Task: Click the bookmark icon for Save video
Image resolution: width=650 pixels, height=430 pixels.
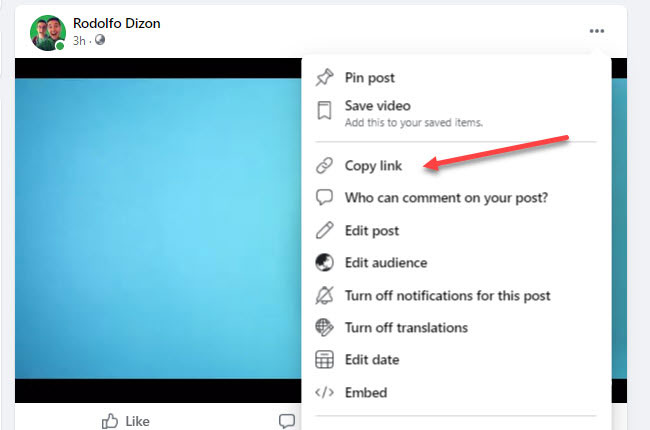Action: pos(324,110)
